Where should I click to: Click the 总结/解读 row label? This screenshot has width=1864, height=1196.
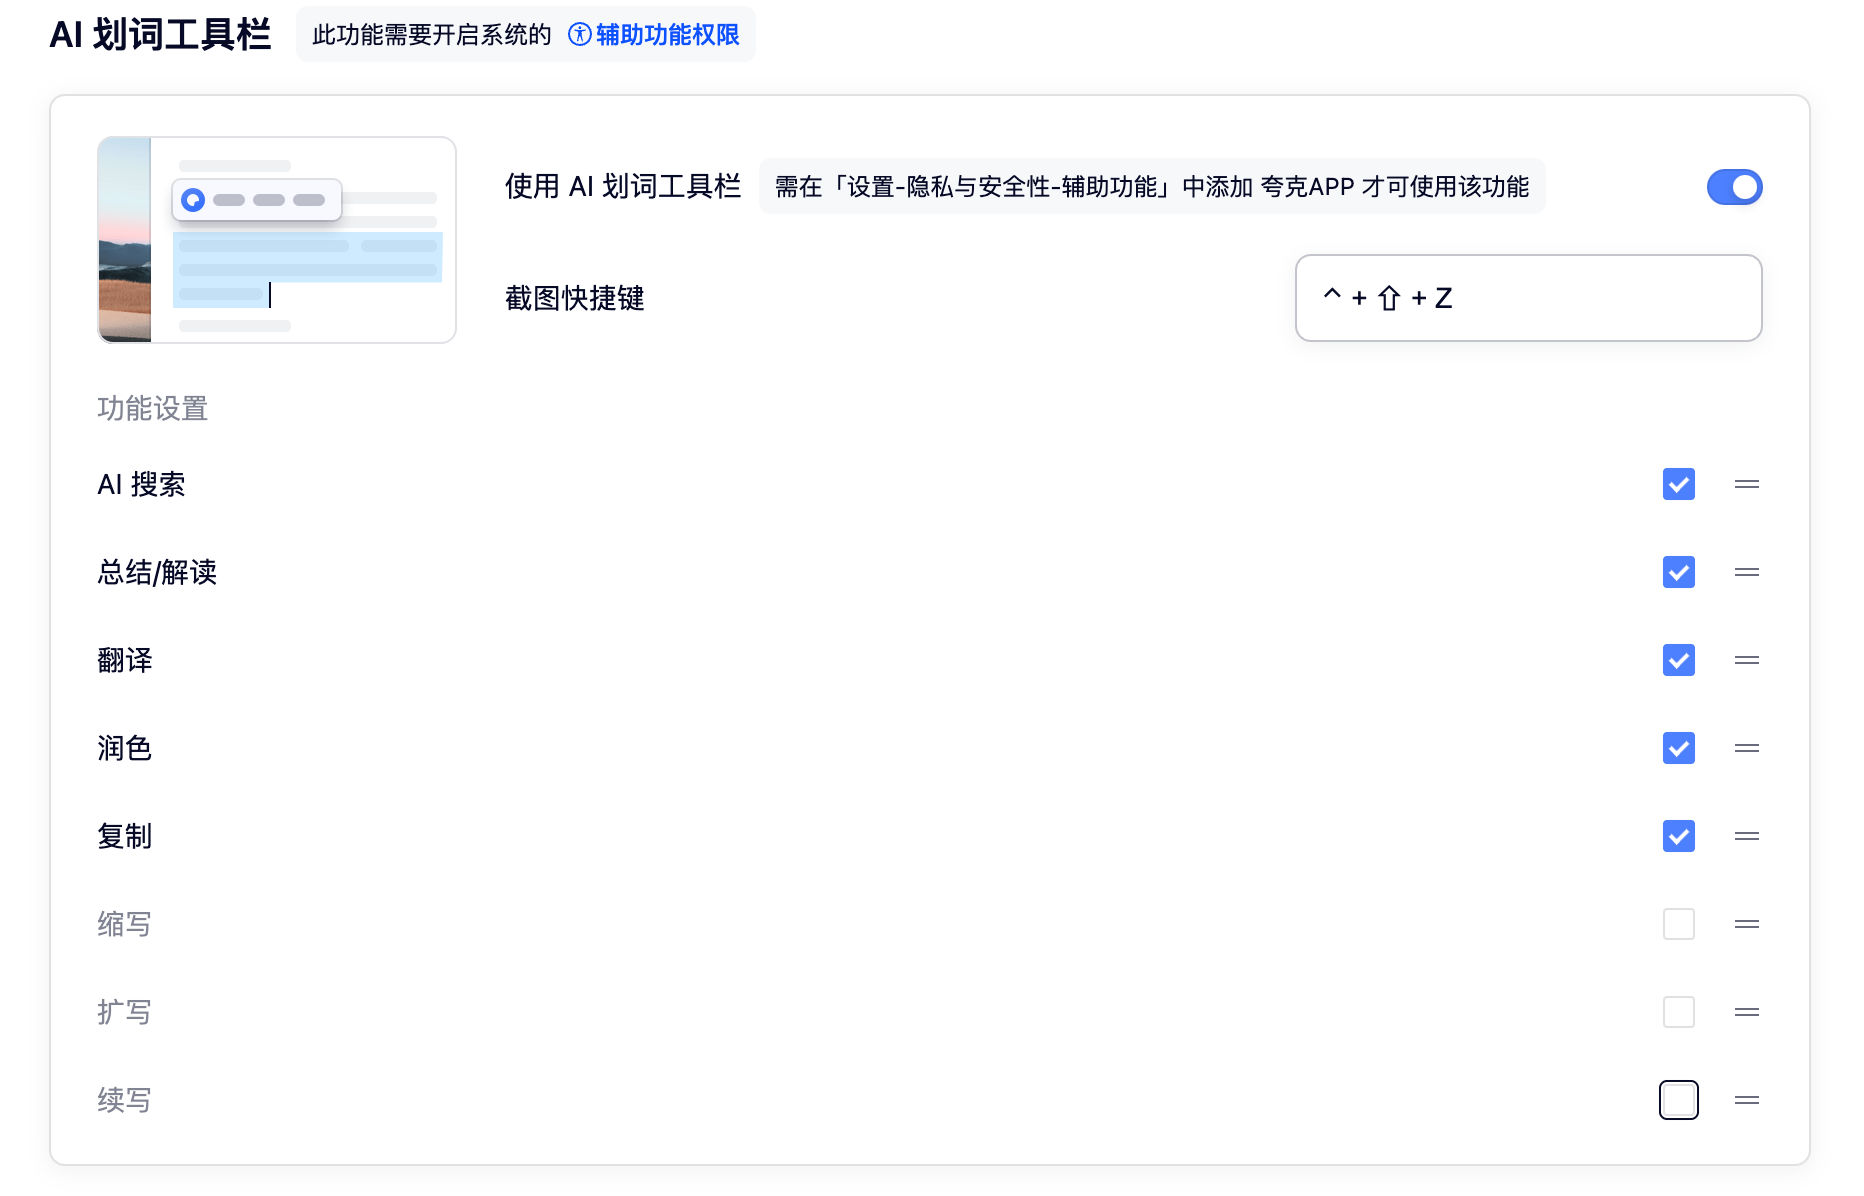[x=157, y=573]
